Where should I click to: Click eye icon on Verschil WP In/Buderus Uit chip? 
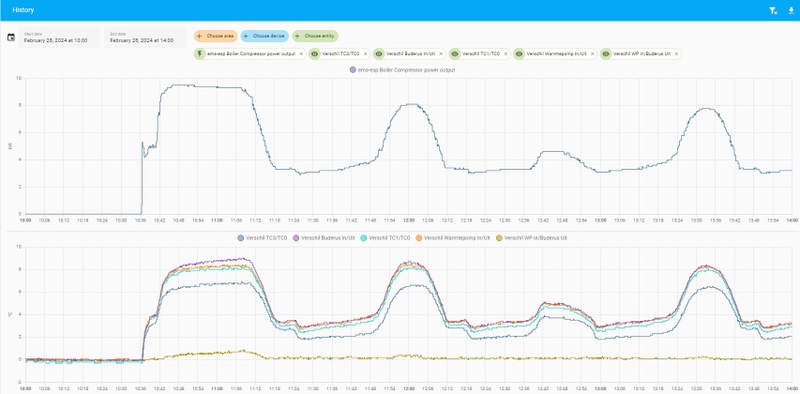click(606, 54)
